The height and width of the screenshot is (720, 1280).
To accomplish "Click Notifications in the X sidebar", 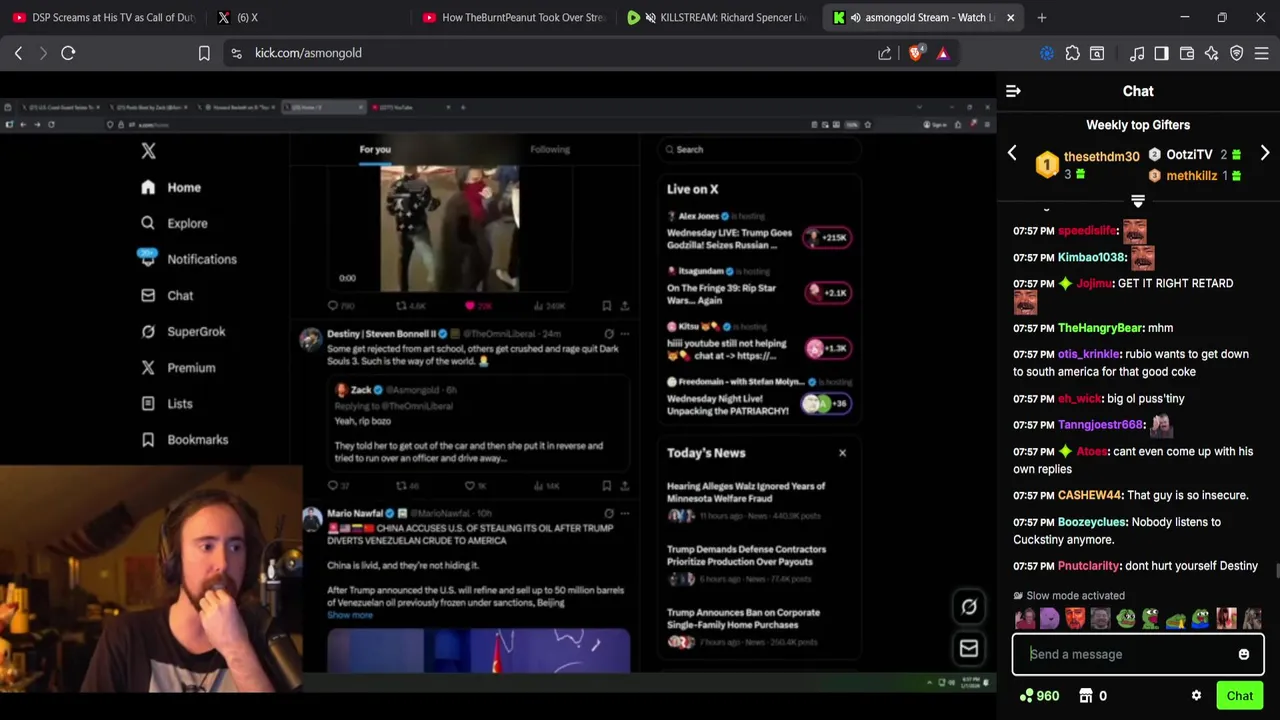I will (189, 259).
